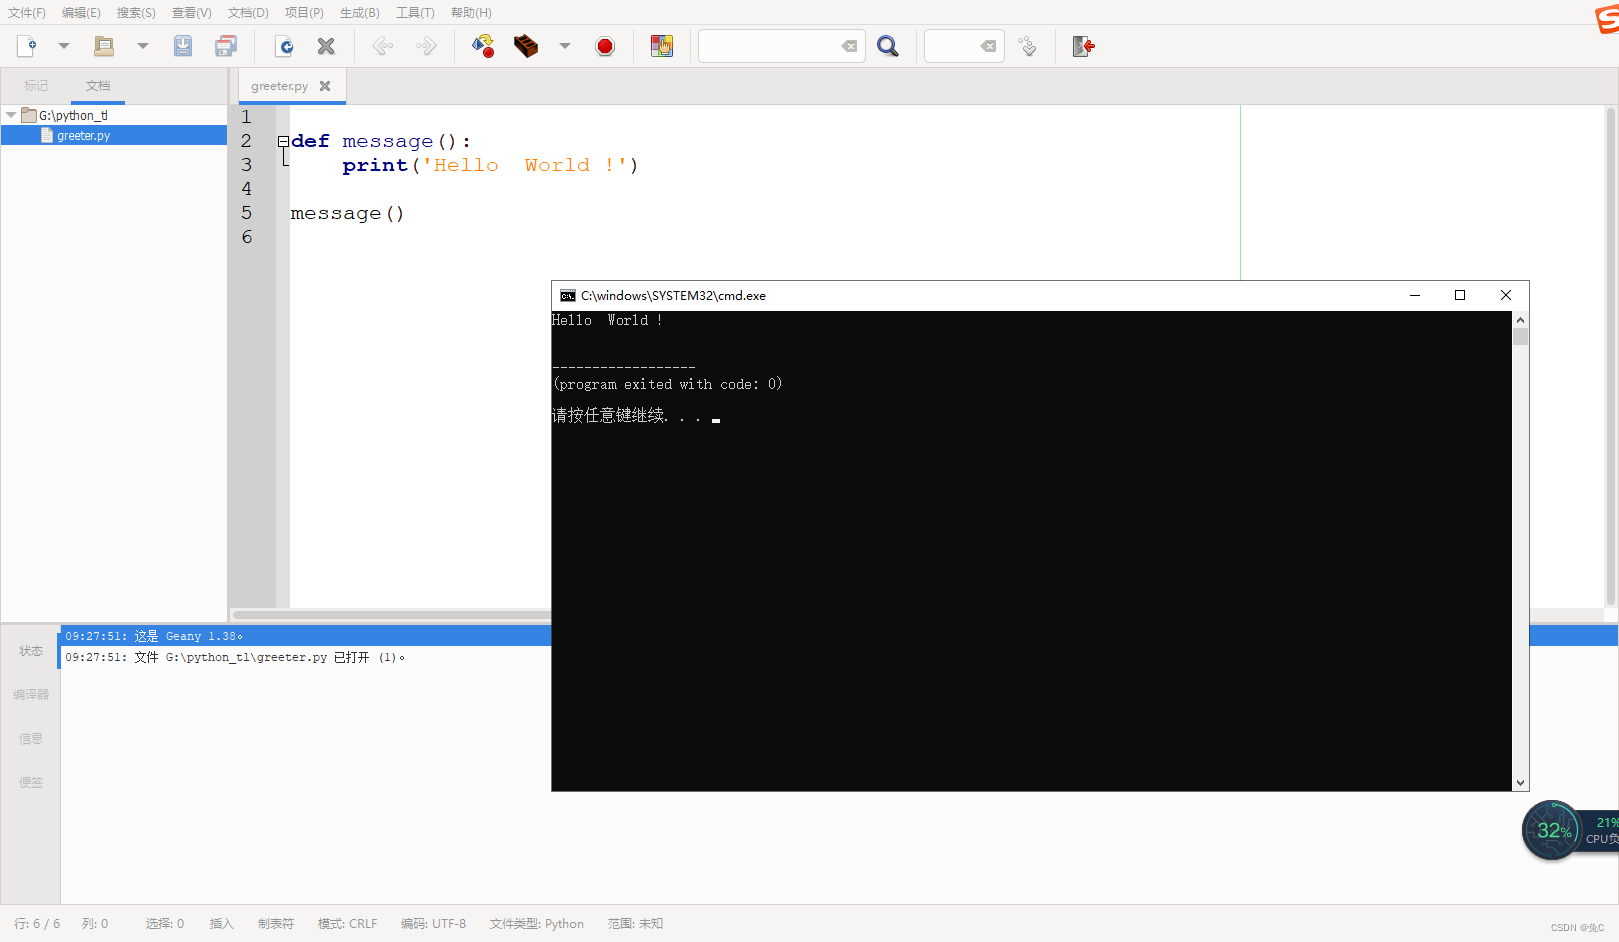The width and height of the screenshot is (1619, 942).
Task: Close the cmd.exe console window
Action: pyautogui.click(x=1506, y=295)
